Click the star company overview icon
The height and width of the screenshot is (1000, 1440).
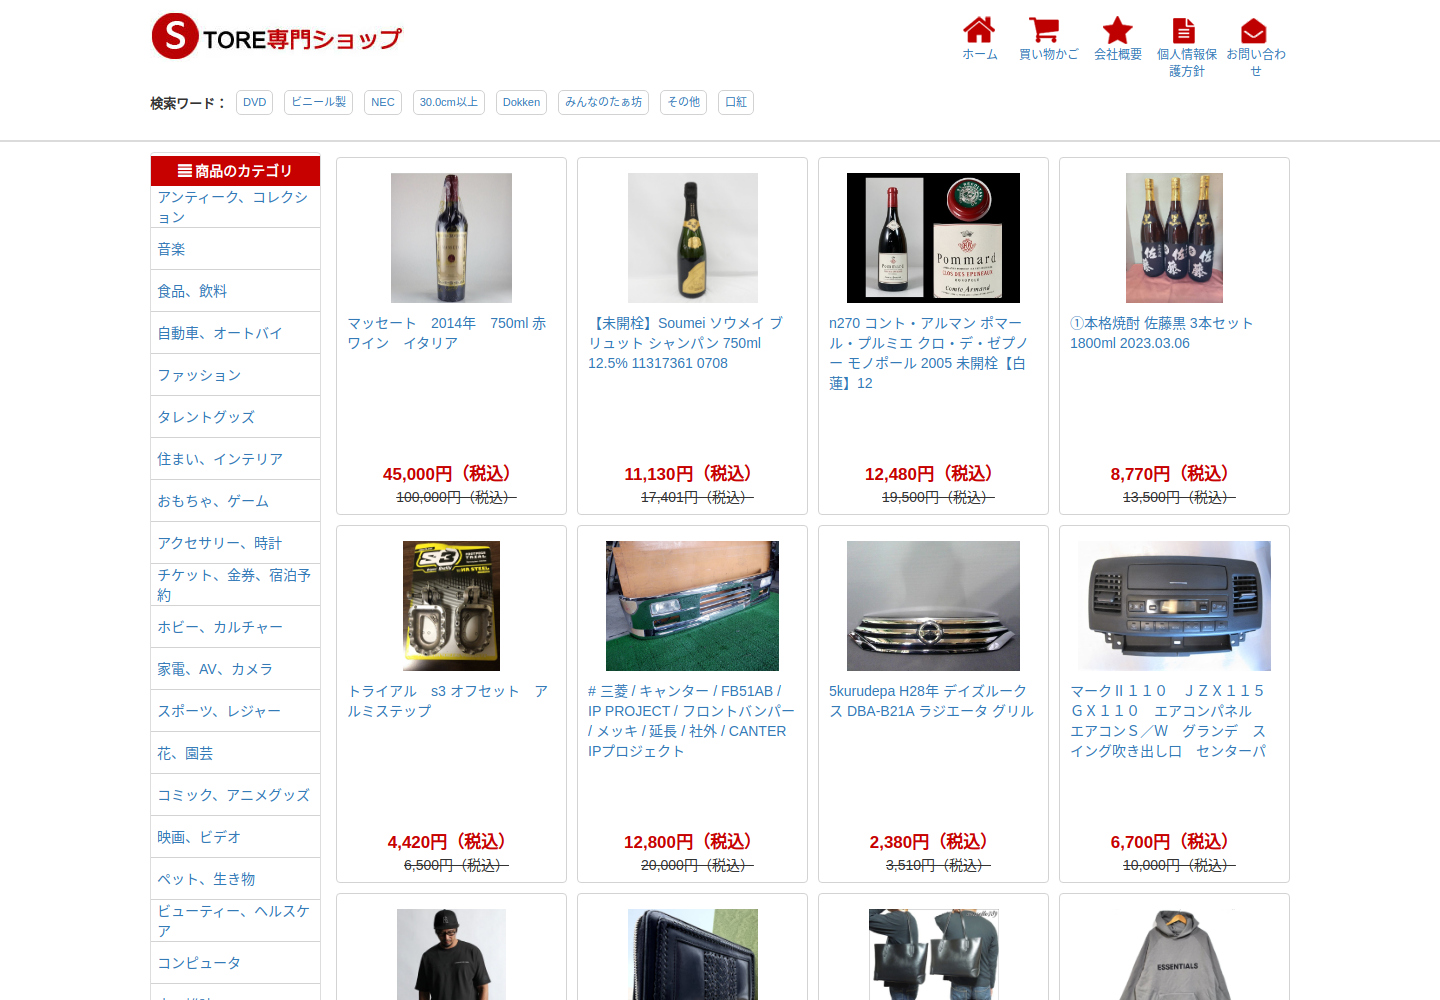click(1117, 30)
